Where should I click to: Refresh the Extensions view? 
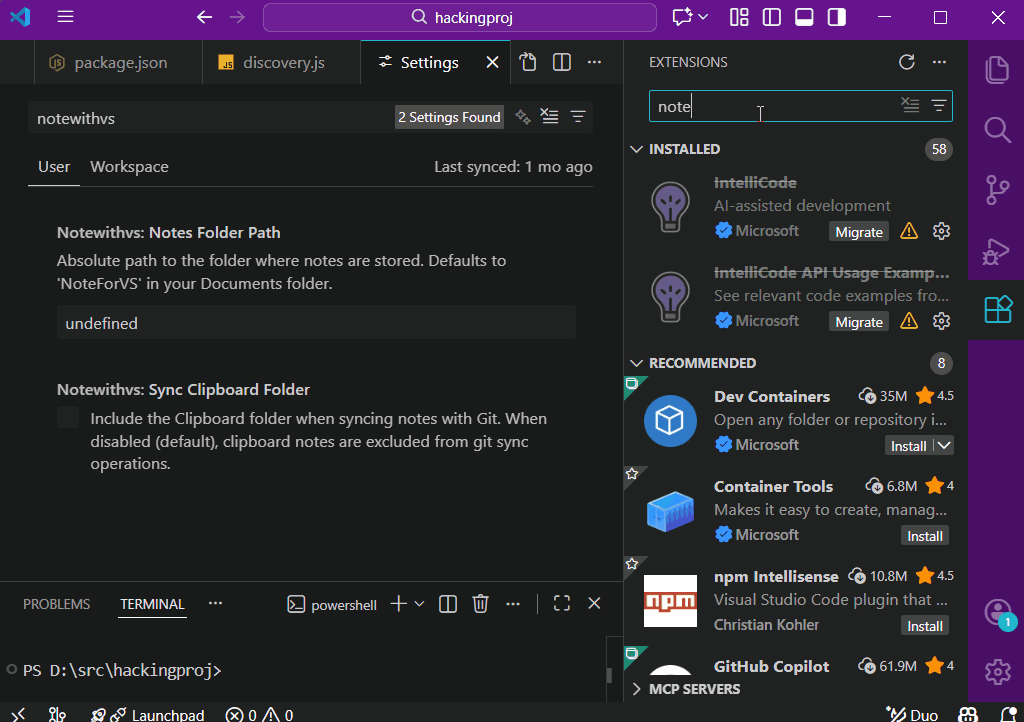click(906, 62)
